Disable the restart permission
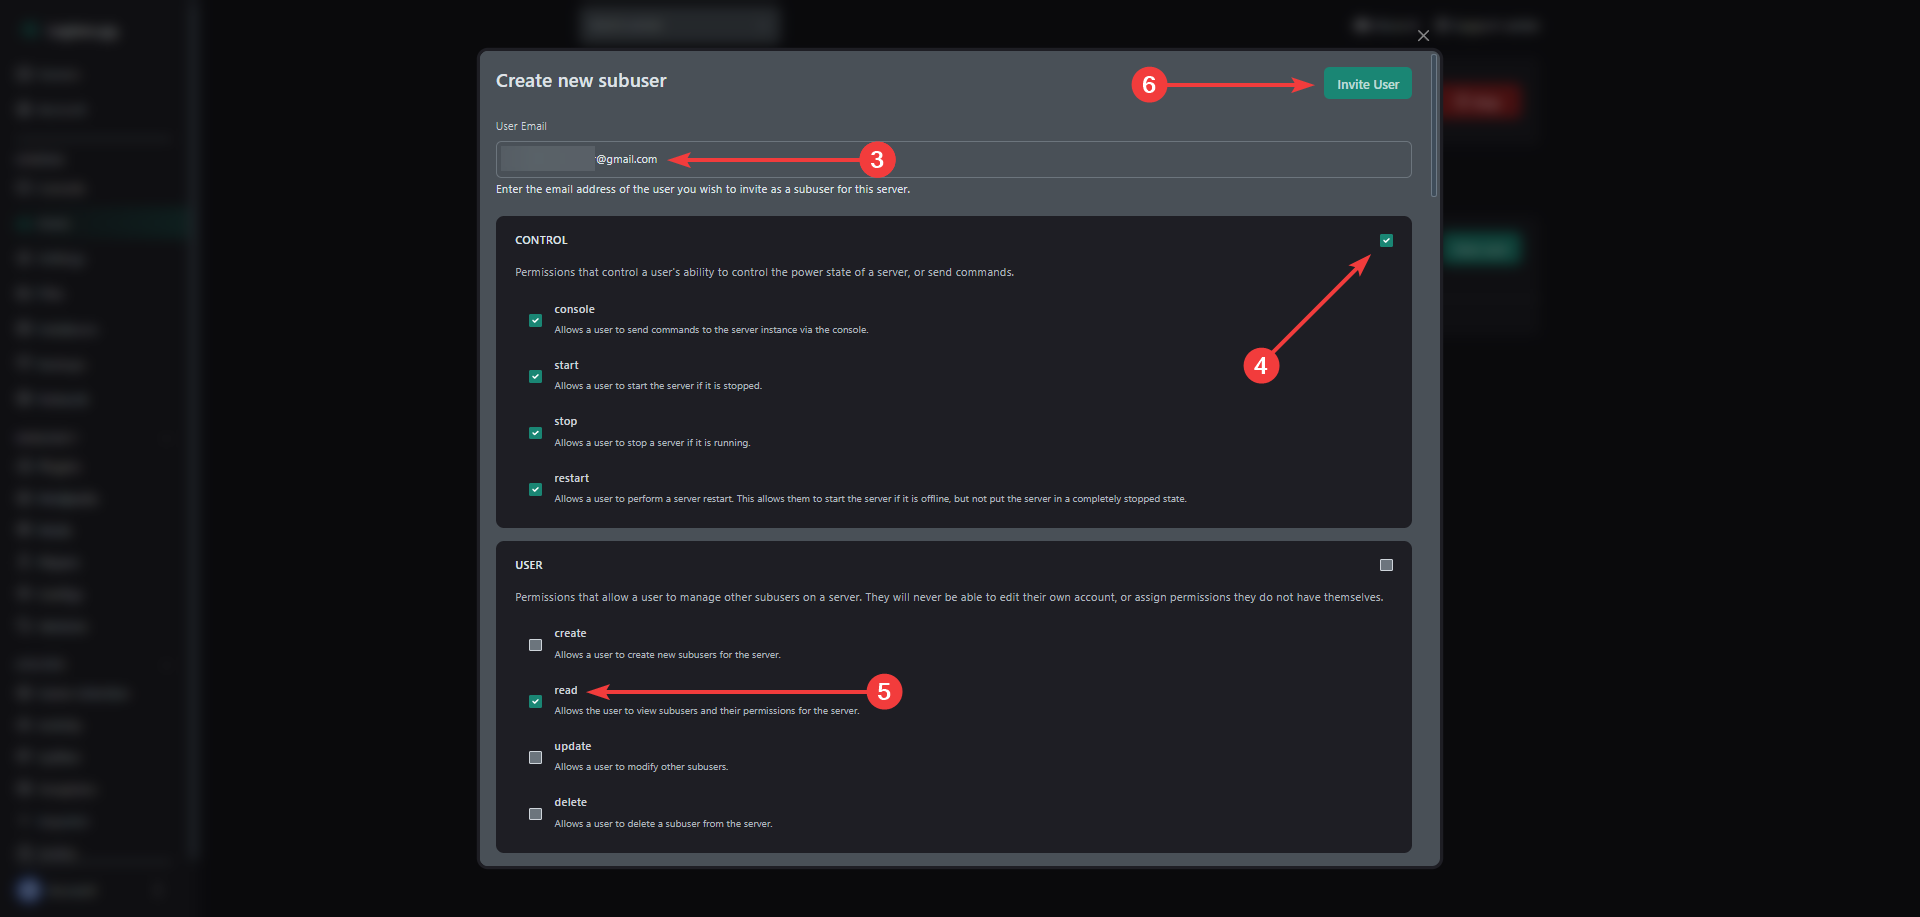Viewport: 1920px width, 917px height. click(535, 489)
